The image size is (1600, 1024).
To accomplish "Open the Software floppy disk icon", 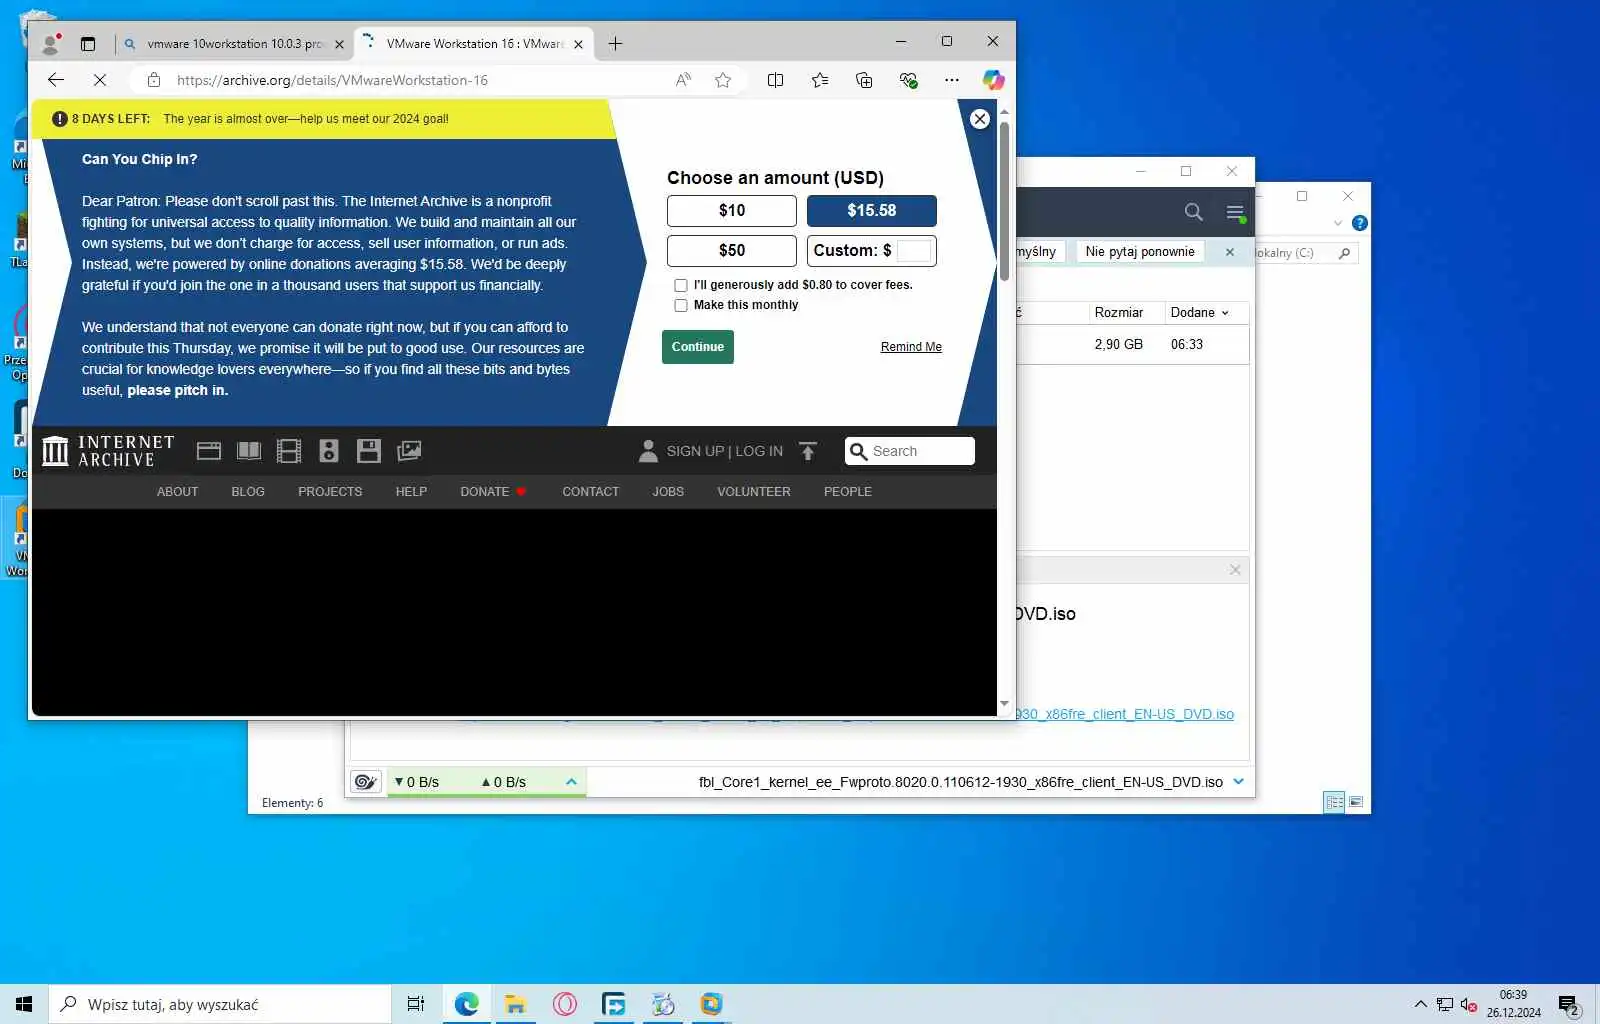I will [369, 451].
